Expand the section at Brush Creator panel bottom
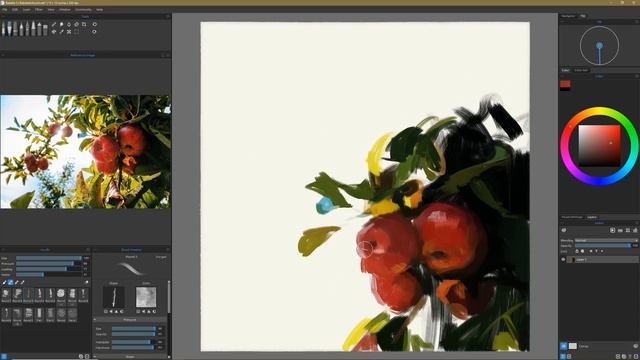The image size is (640, 360). click(95, 357)
